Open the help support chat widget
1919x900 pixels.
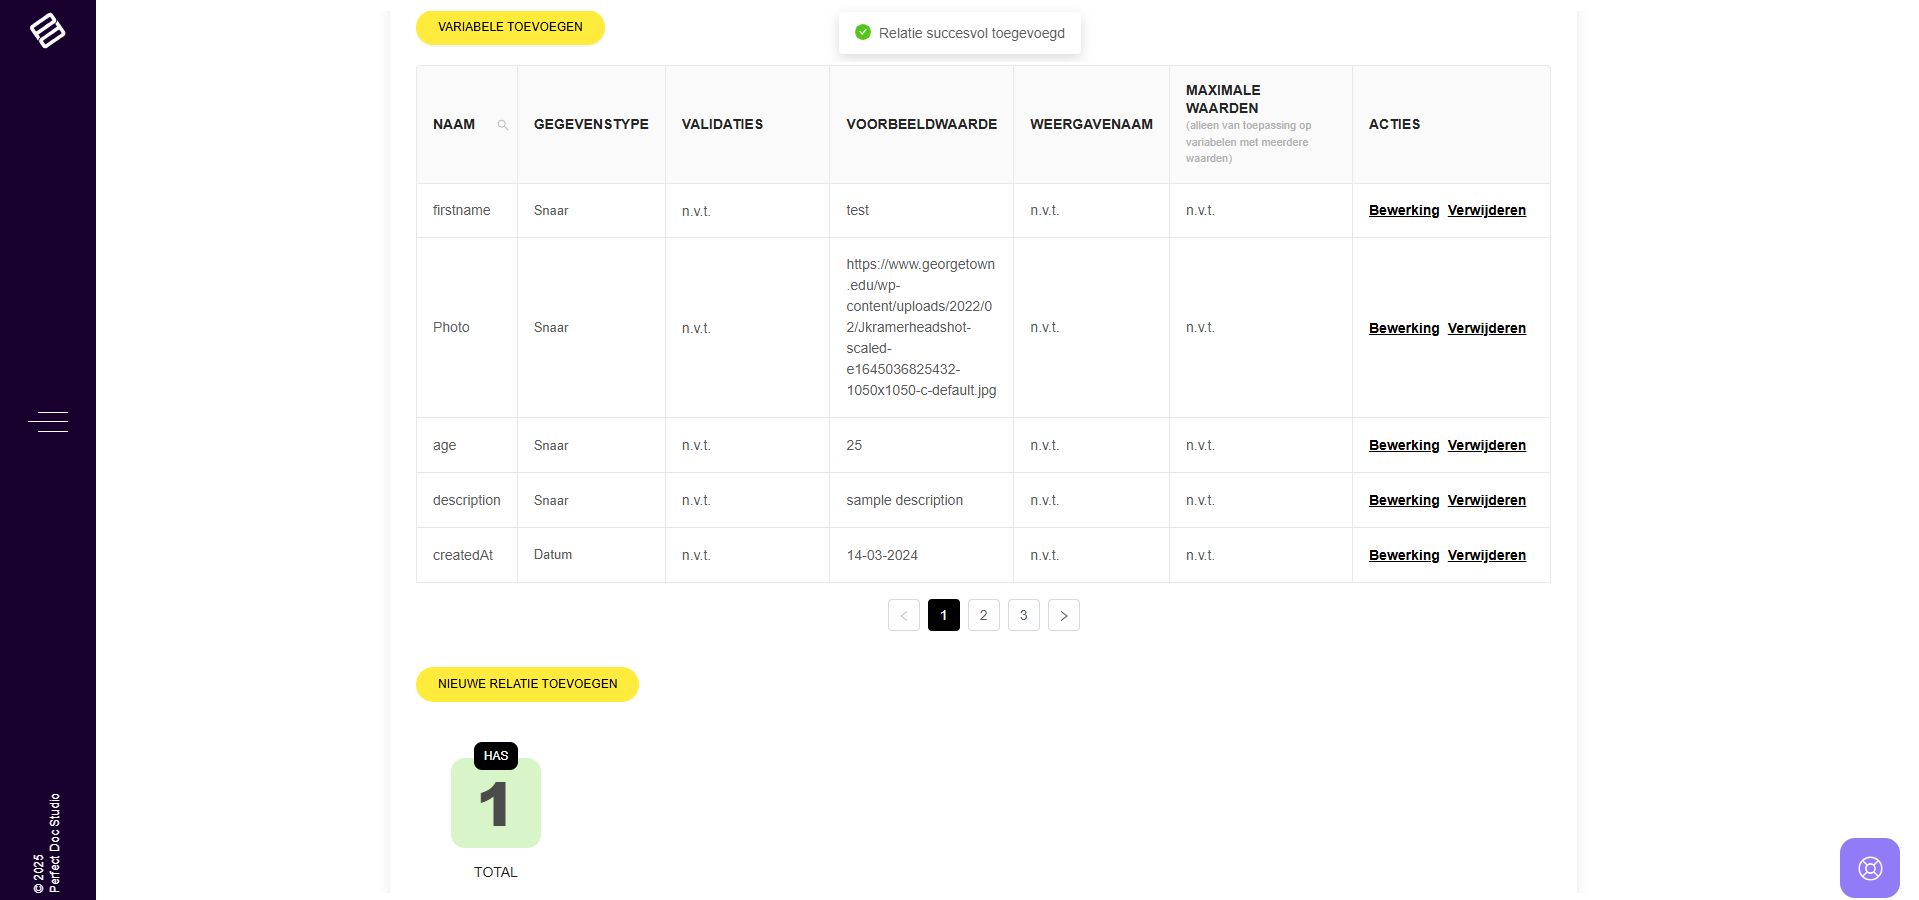tap(1869, 867)
